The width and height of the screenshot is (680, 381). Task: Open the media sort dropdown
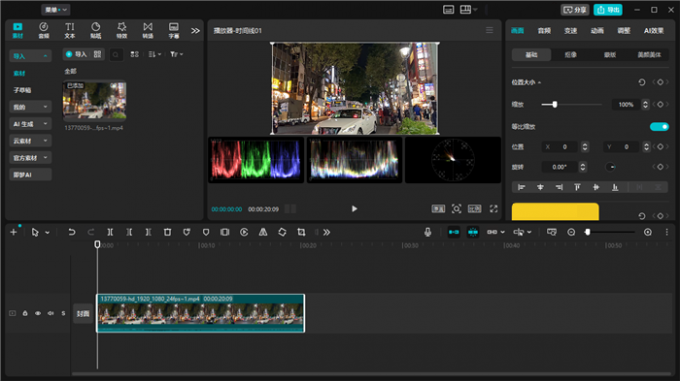point(154,54)
